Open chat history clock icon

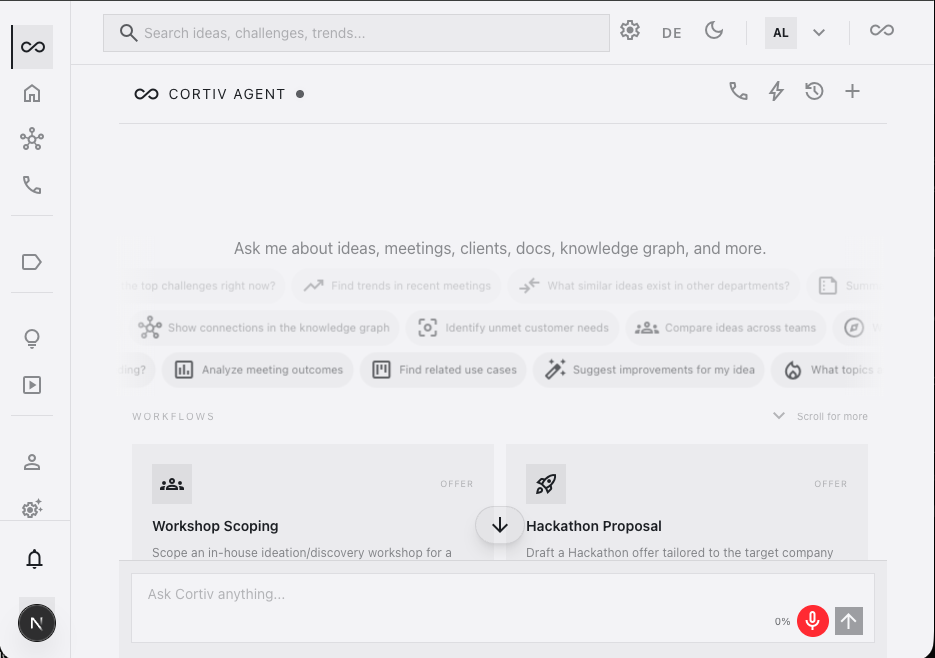coord(814,91)
